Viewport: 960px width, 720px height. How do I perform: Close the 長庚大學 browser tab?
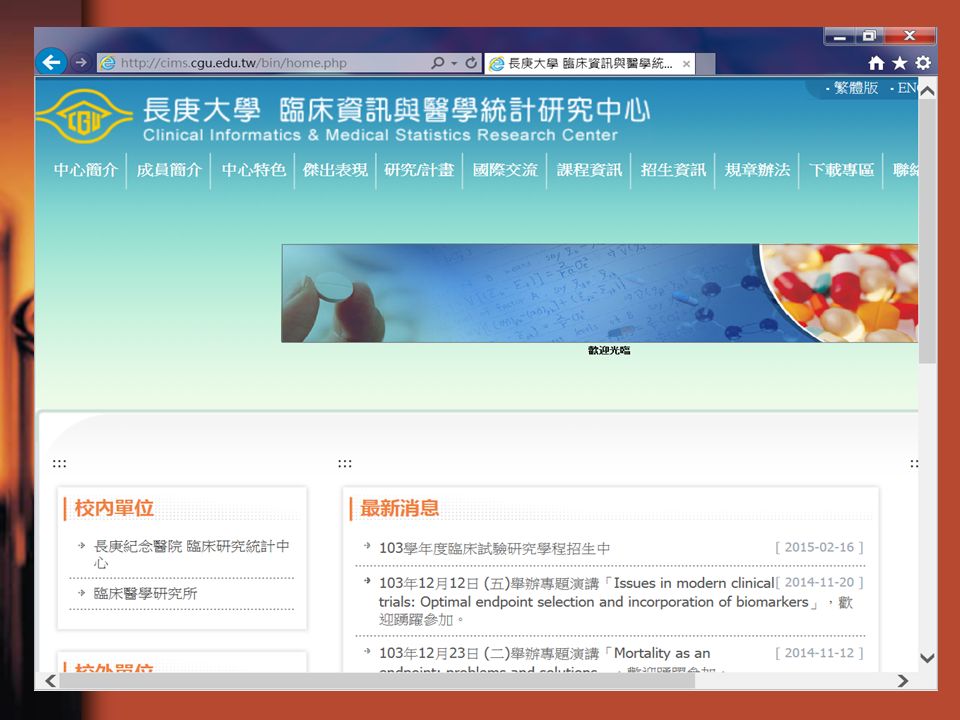[x=686, y=64]
